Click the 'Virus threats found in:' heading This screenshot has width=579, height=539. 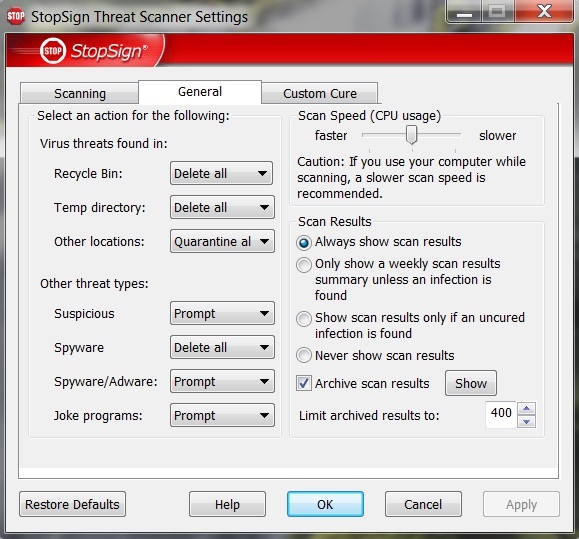pyautogui.click(x=104, y=143)
